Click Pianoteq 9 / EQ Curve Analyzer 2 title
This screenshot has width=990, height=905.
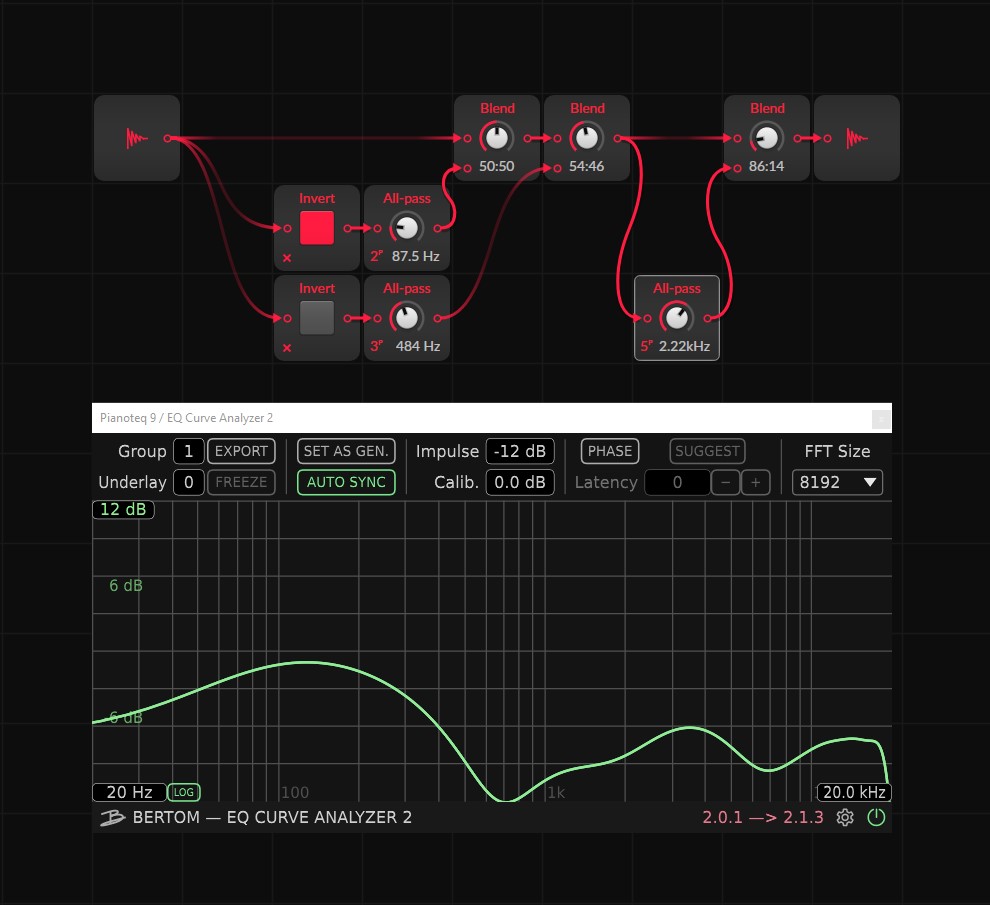tap(186, 417)
